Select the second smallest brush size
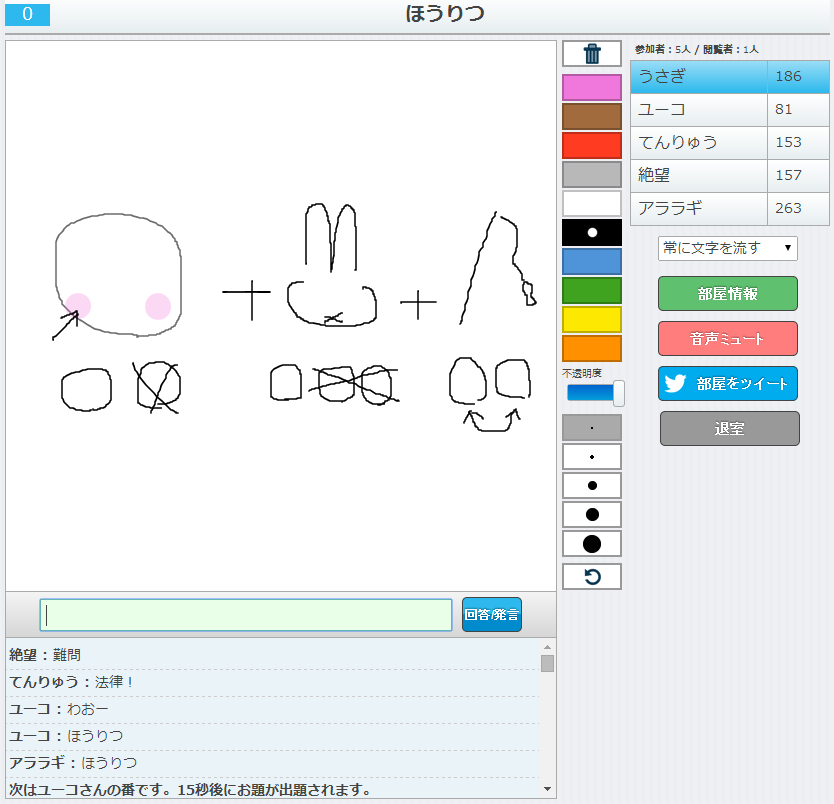 [591, 457]
